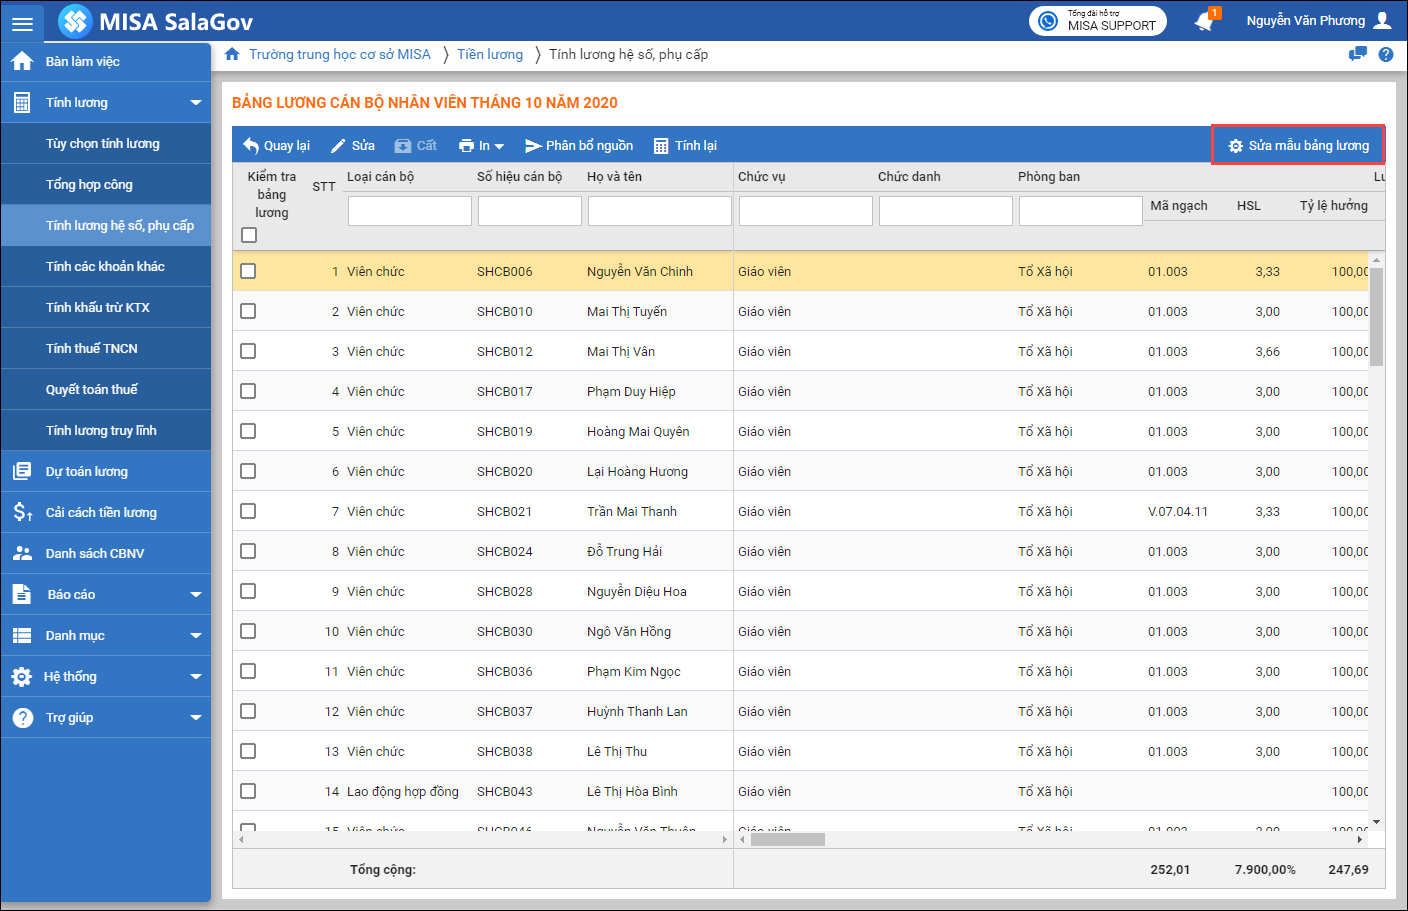Open MISA Support hotline button
The image size is (1408, 911).
(x=1098, y=21)
